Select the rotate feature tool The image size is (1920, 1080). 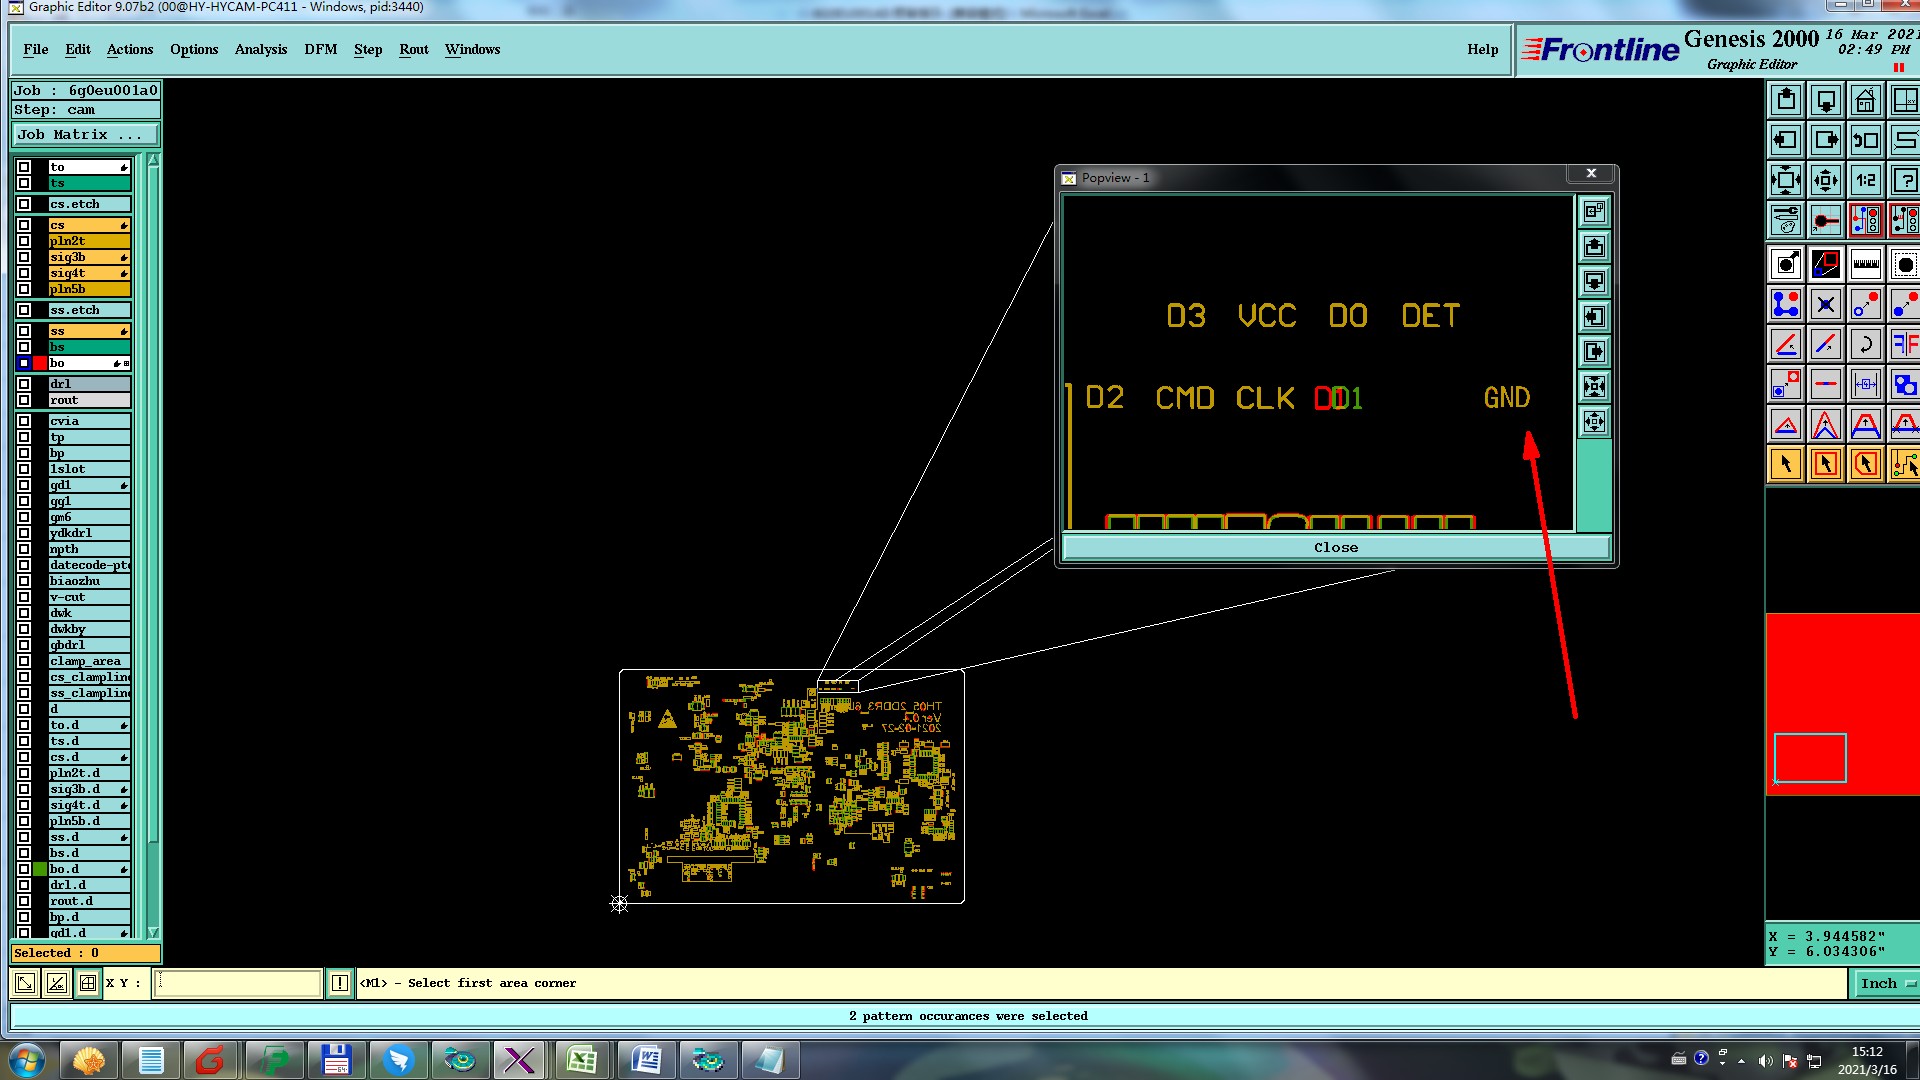click(1865, 344)
